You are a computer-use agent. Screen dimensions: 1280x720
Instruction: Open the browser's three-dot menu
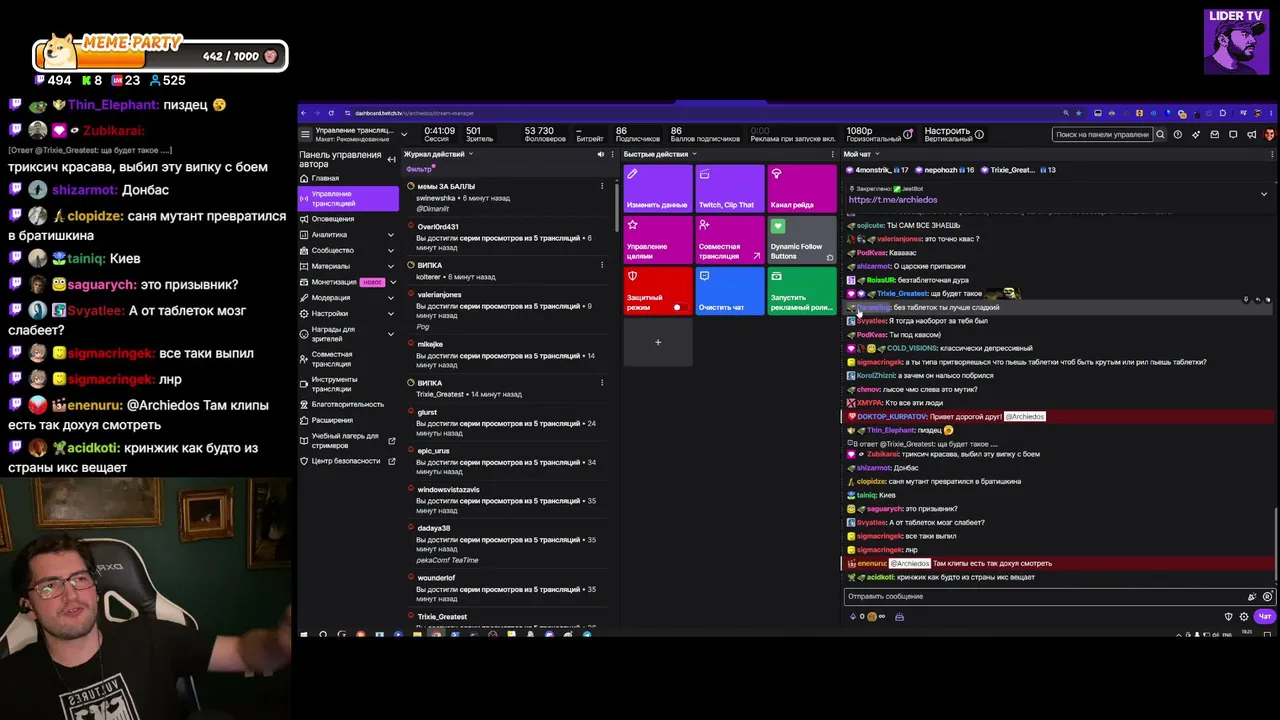point(1272,113)
